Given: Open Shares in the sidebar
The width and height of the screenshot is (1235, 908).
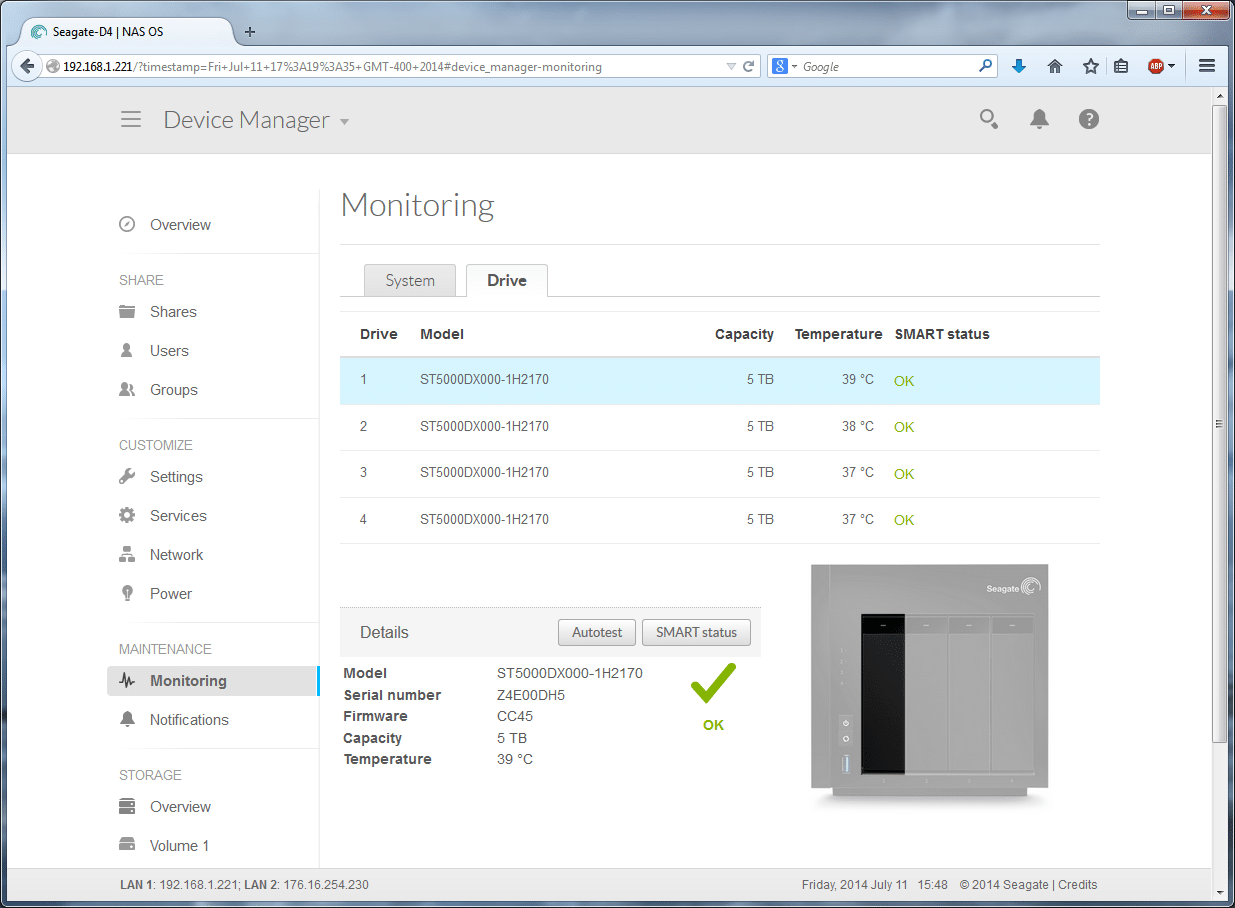Looking at the screenshot, I should coord(173,312).
